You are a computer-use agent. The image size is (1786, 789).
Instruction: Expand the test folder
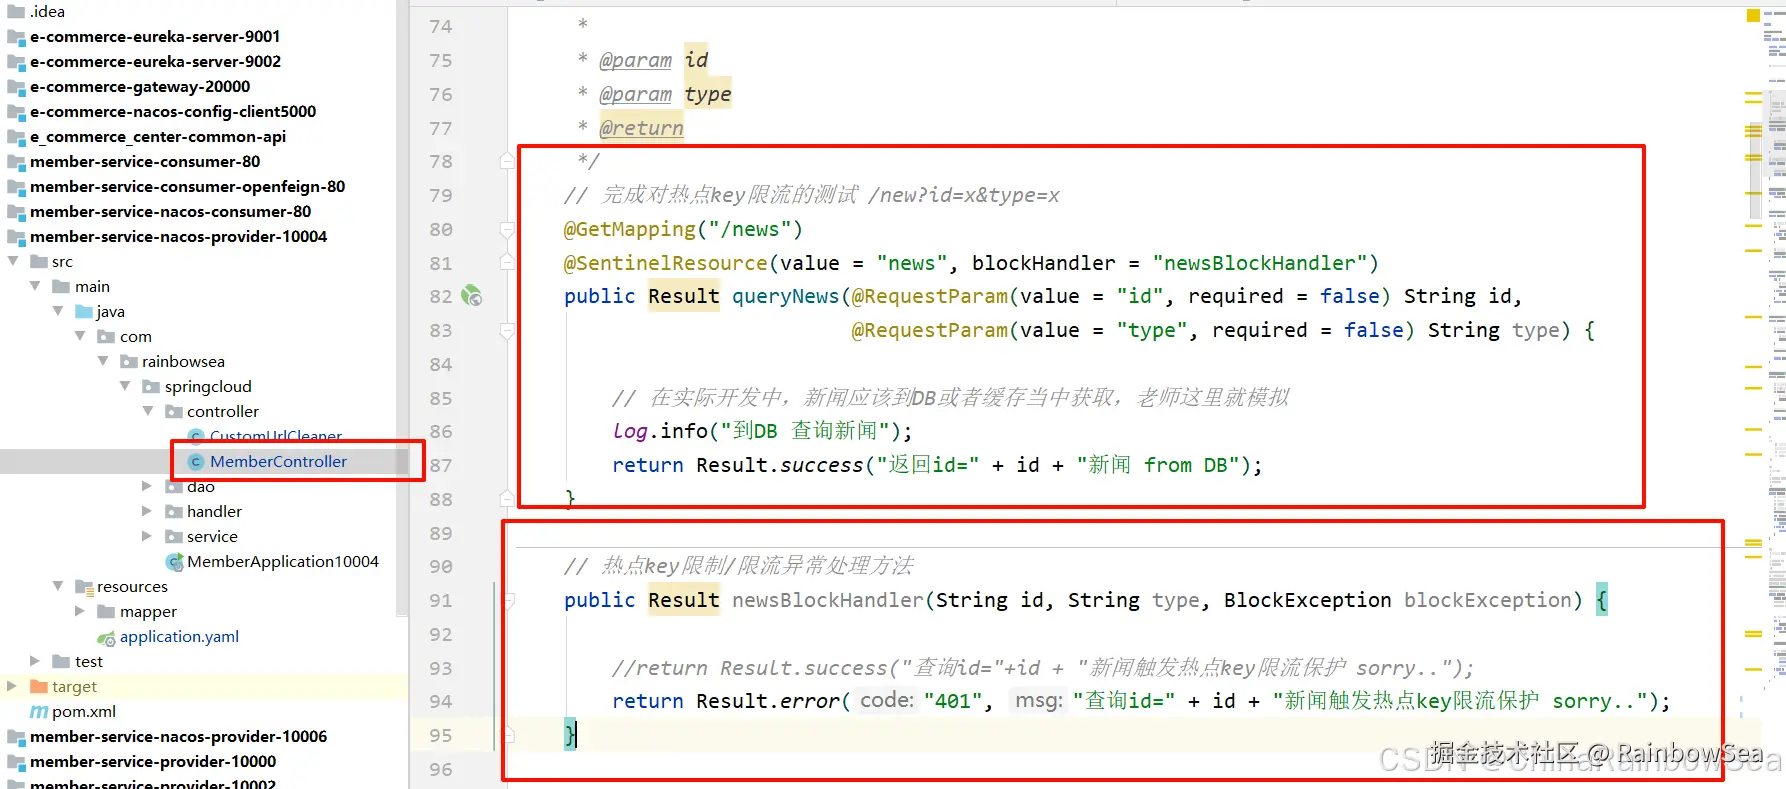[35, 661]
